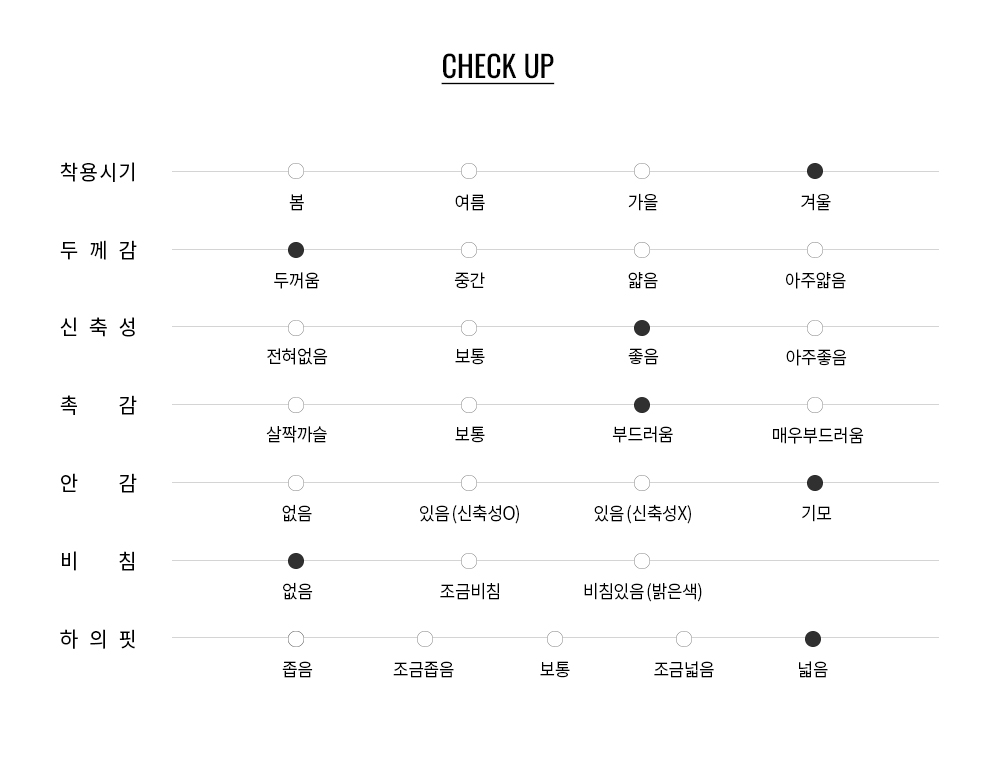Select the 전혀없음 elasticity circle
1000x759 pixels.
click(296, 328)
